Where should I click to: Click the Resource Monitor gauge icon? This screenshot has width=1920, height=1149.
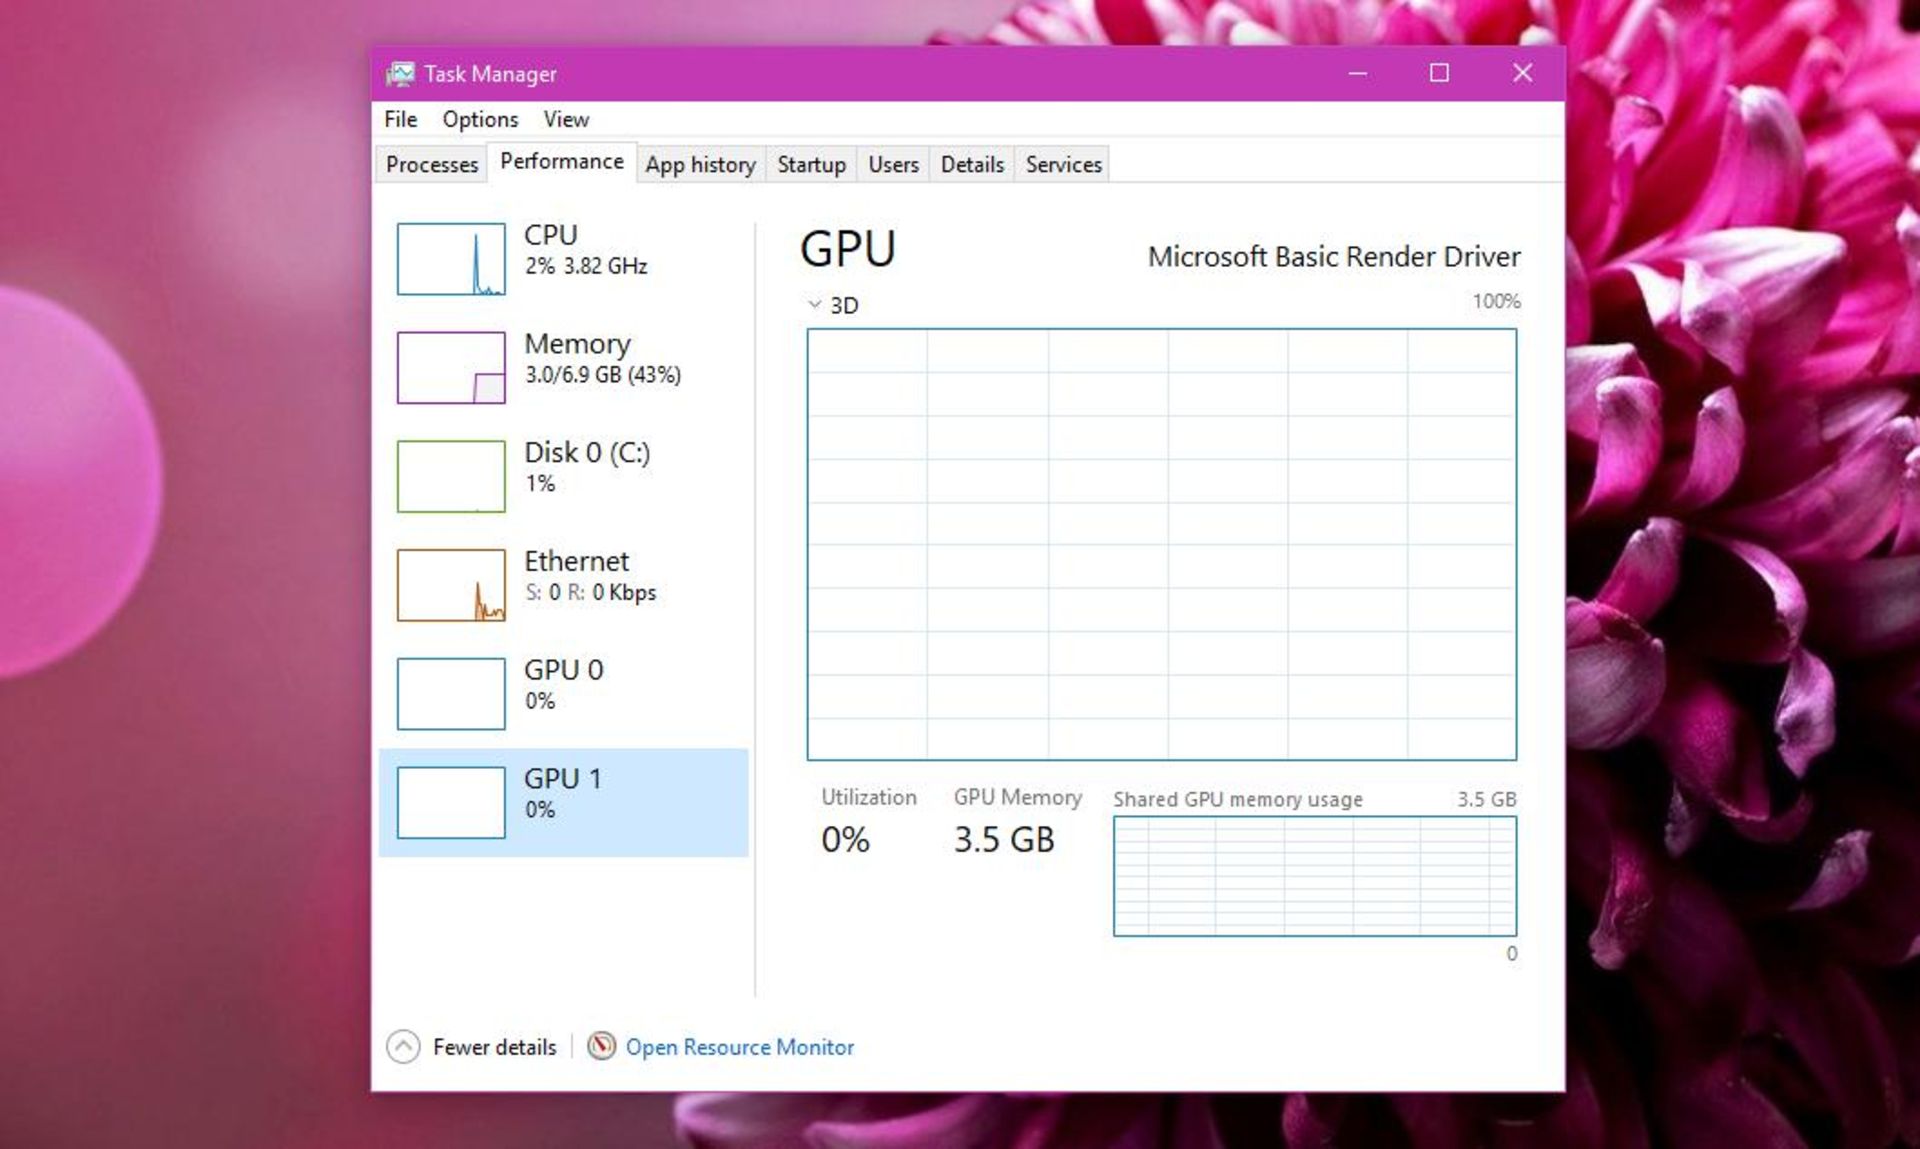(601, 1046)
